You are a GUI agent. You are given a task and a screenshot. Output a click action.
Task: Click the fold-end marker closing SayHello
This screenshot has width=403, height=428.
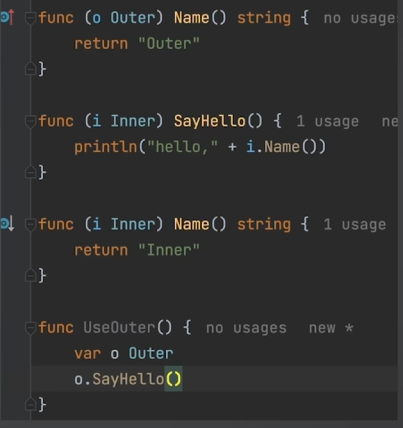[x=30, y=172]
